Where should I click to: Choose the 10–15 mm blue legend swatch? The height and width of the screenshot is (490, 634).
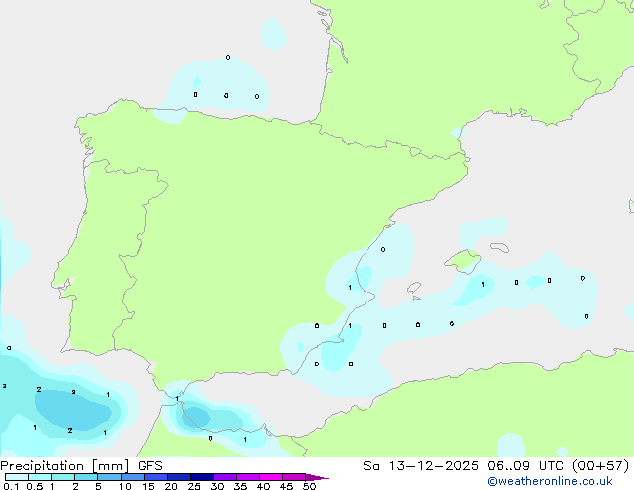click(x=133, y=477)
